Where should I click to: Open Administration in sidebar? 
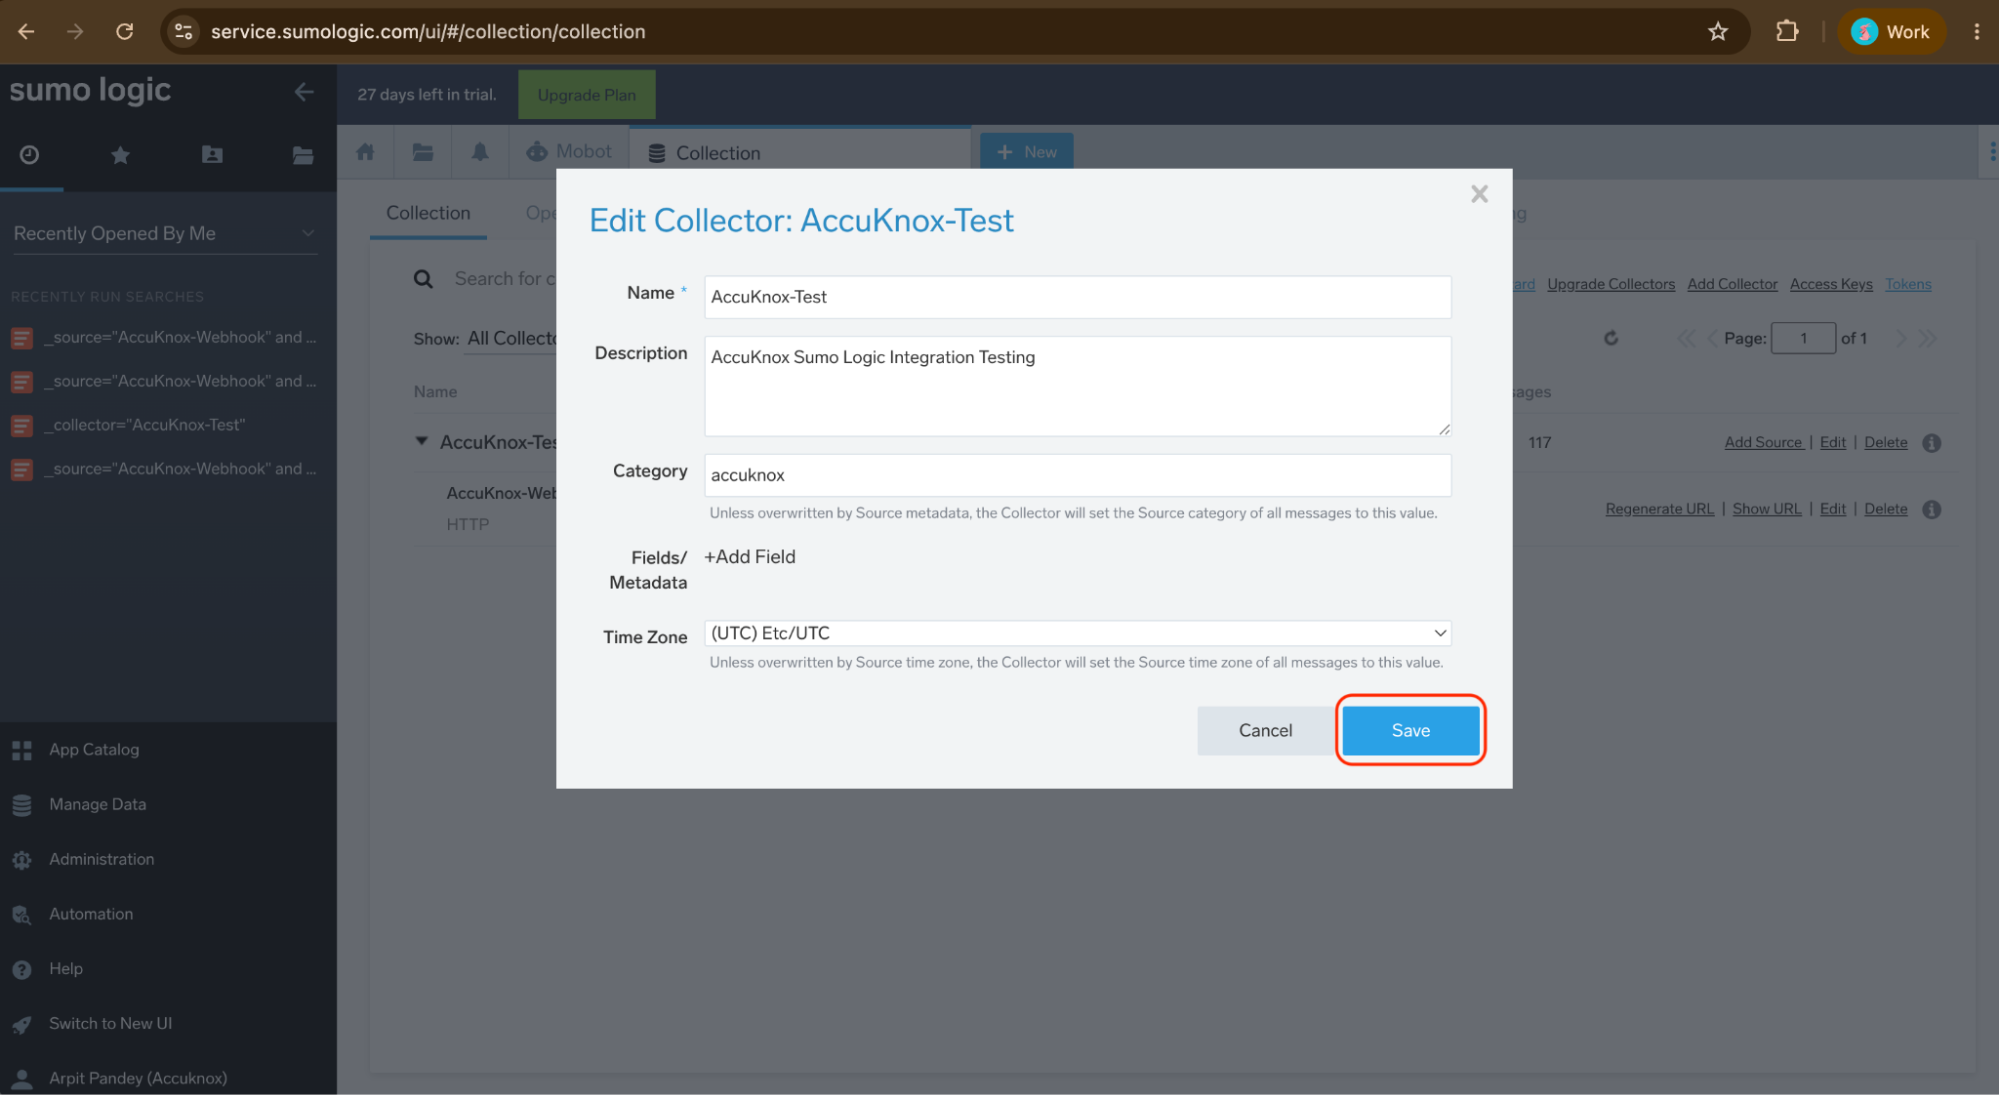click(x=101, y=860)
